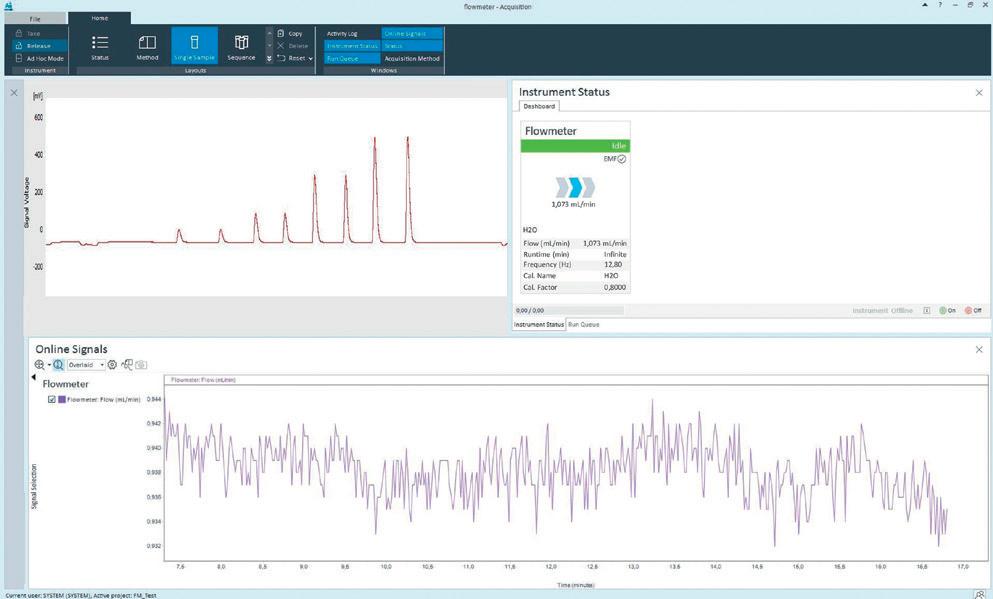Open the Status layout
This screenshot has width=993, height=599.
pos(99,46)
